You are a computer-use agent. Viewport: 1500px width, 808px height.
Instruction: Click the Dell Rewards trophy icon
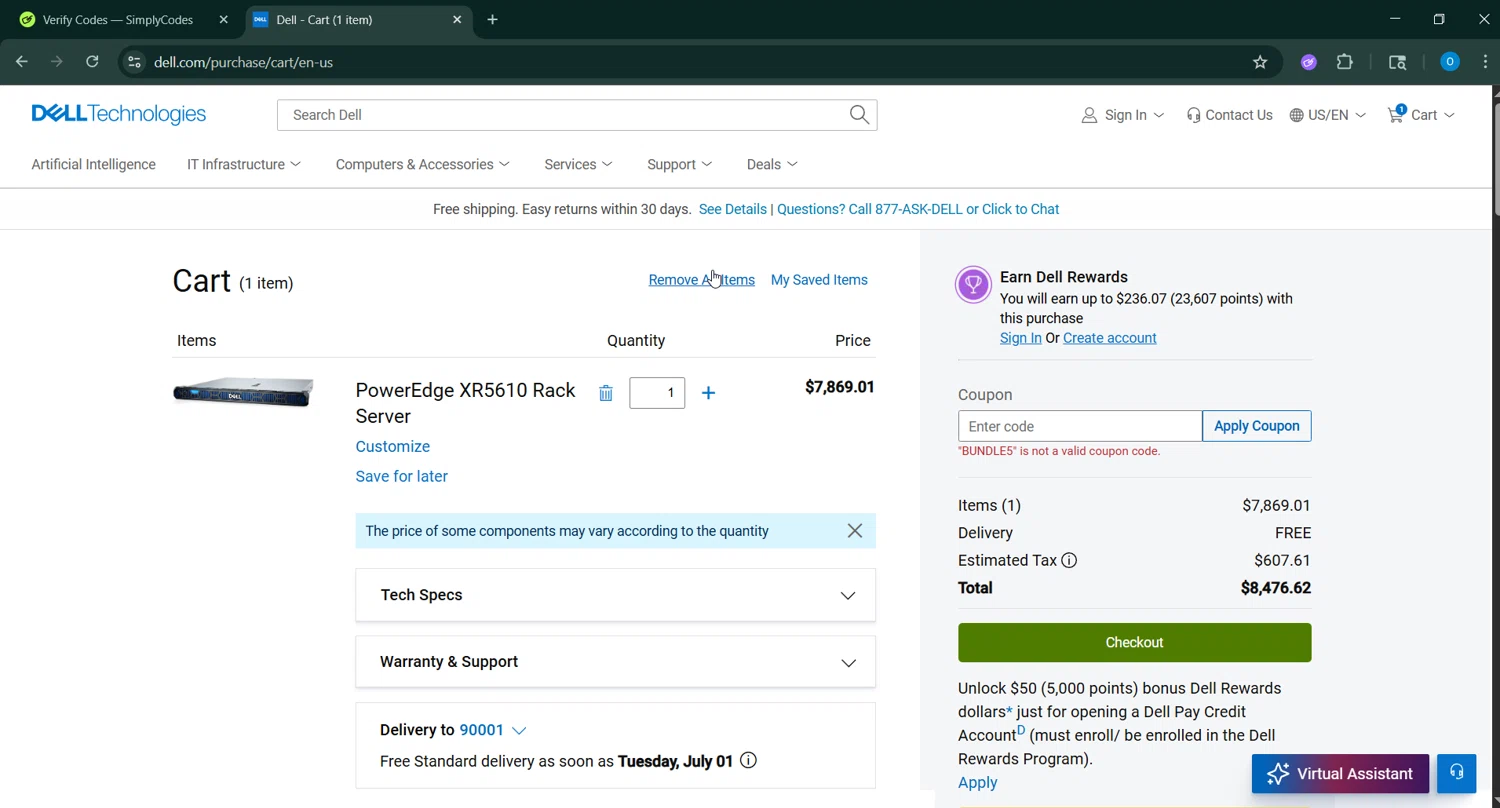973,284
